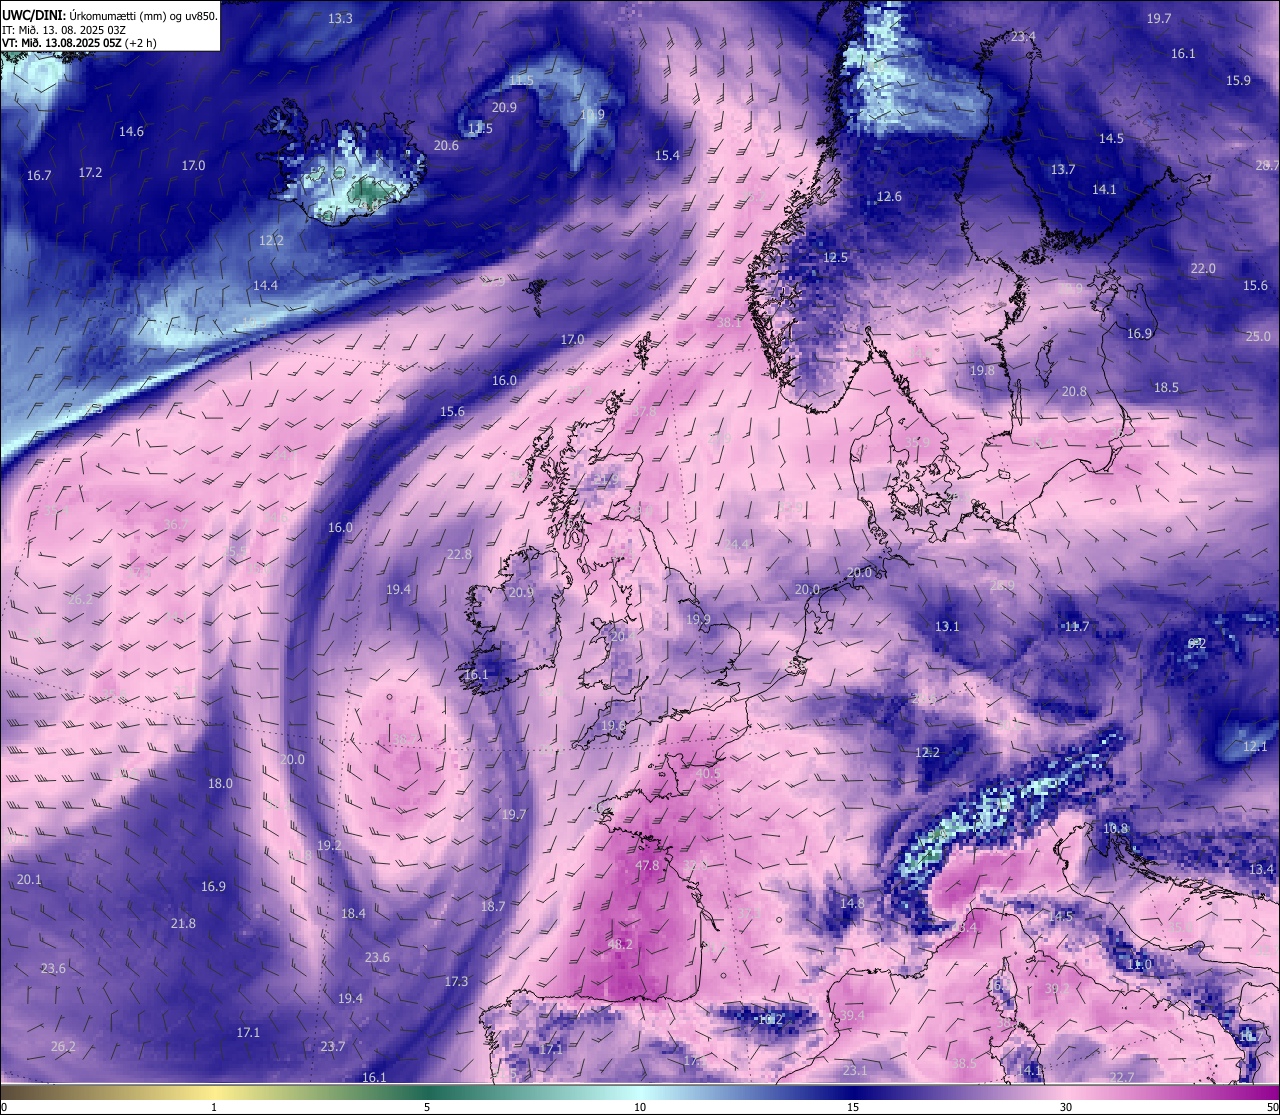Click the 14.6 value west of Iceland
Image resolution: width=1280 pixels, height=1115 pixels.
131,132
